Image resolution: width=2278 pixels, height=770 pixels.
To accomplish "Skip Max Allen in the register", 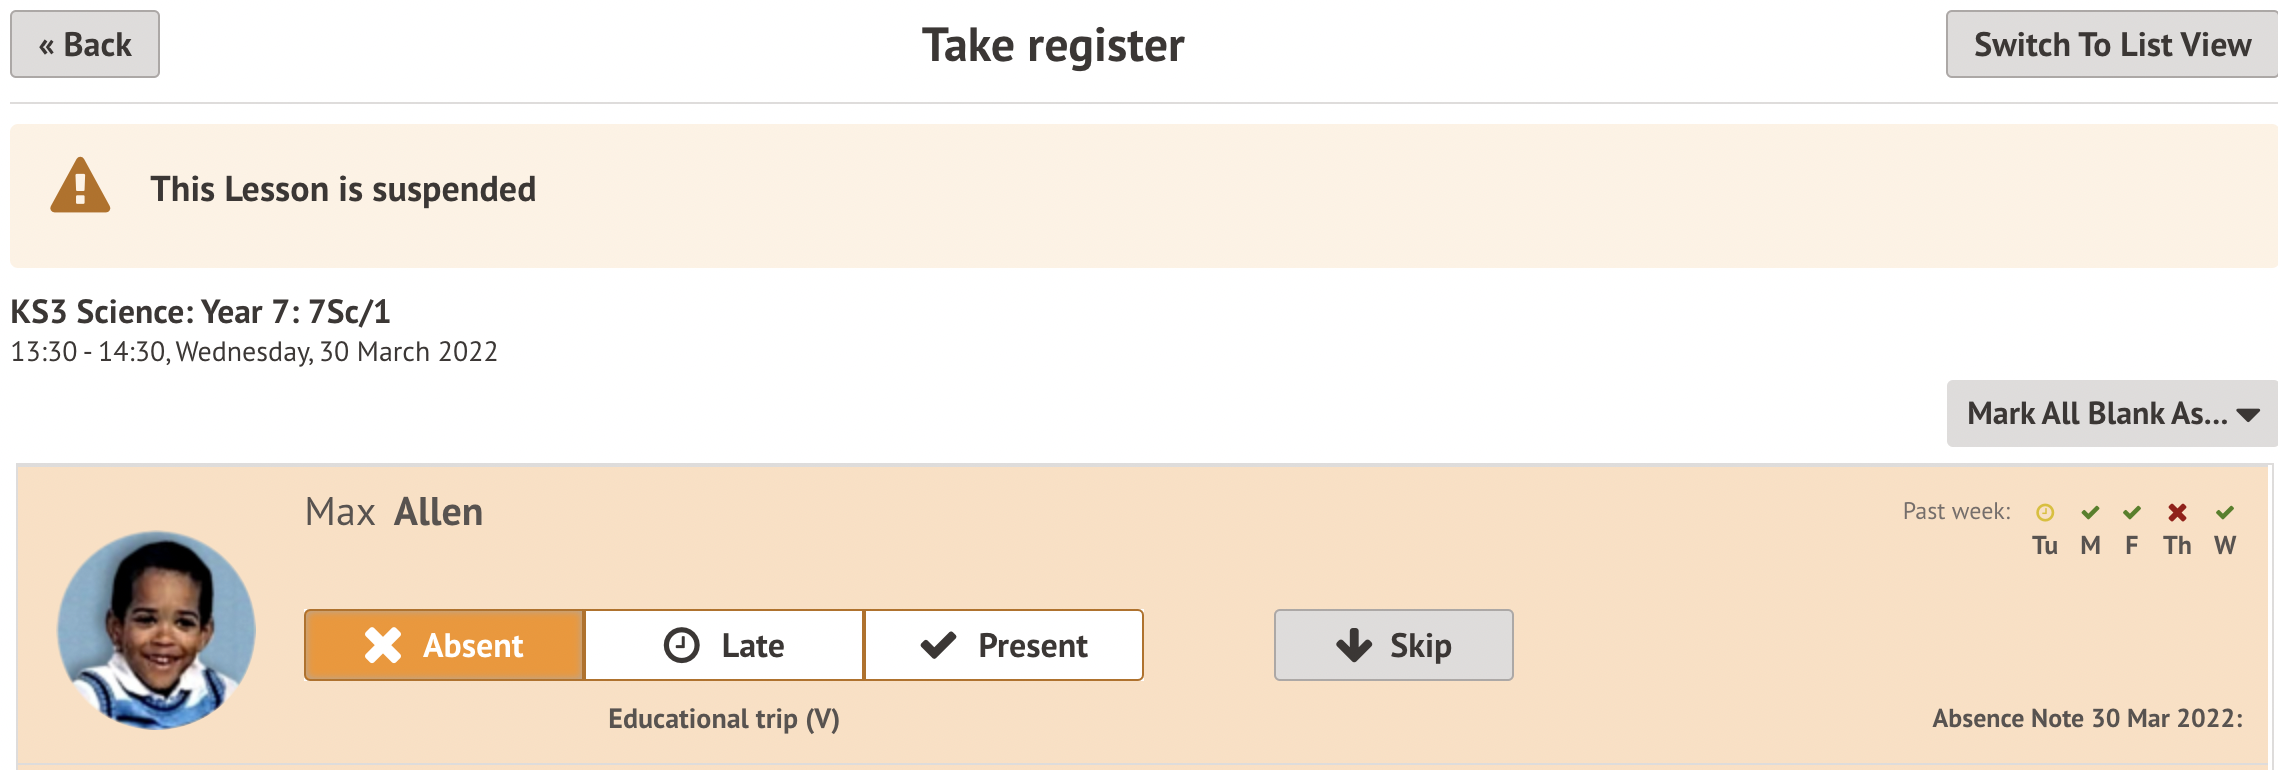I will [1393, 645].
